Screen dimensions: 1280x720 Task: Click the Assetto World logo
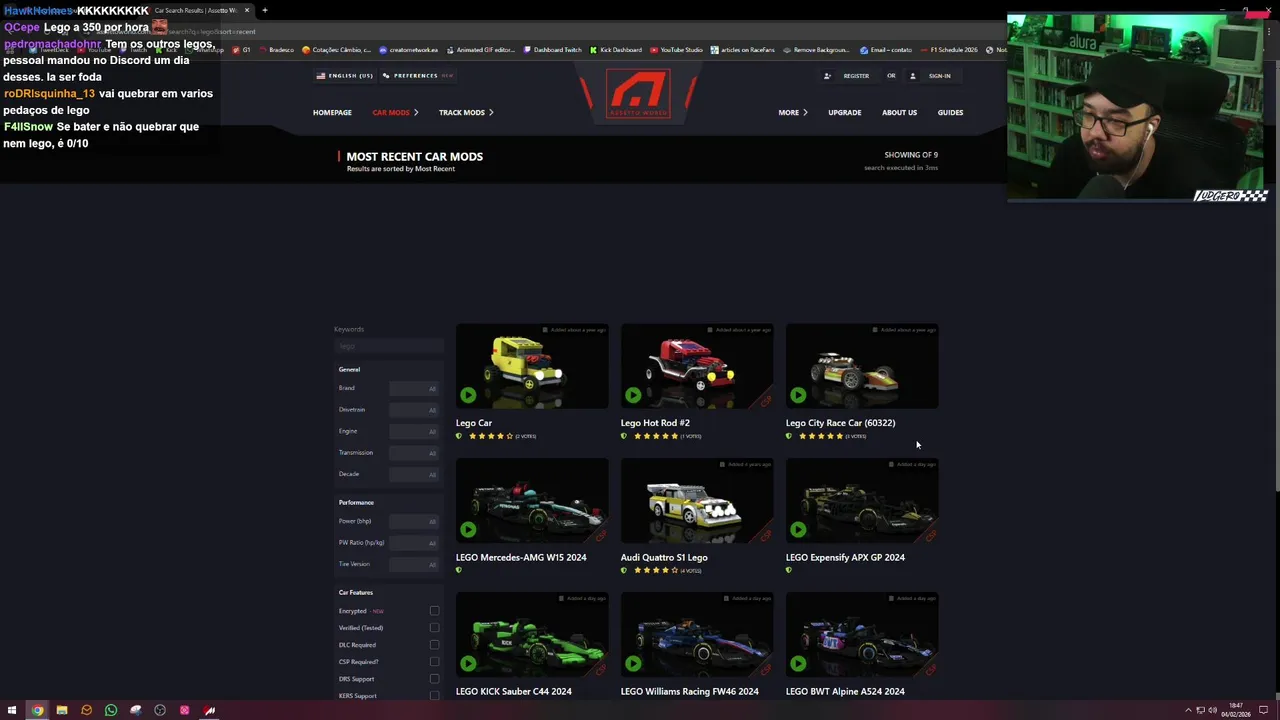pyautogui.click(x=639, y=94)
